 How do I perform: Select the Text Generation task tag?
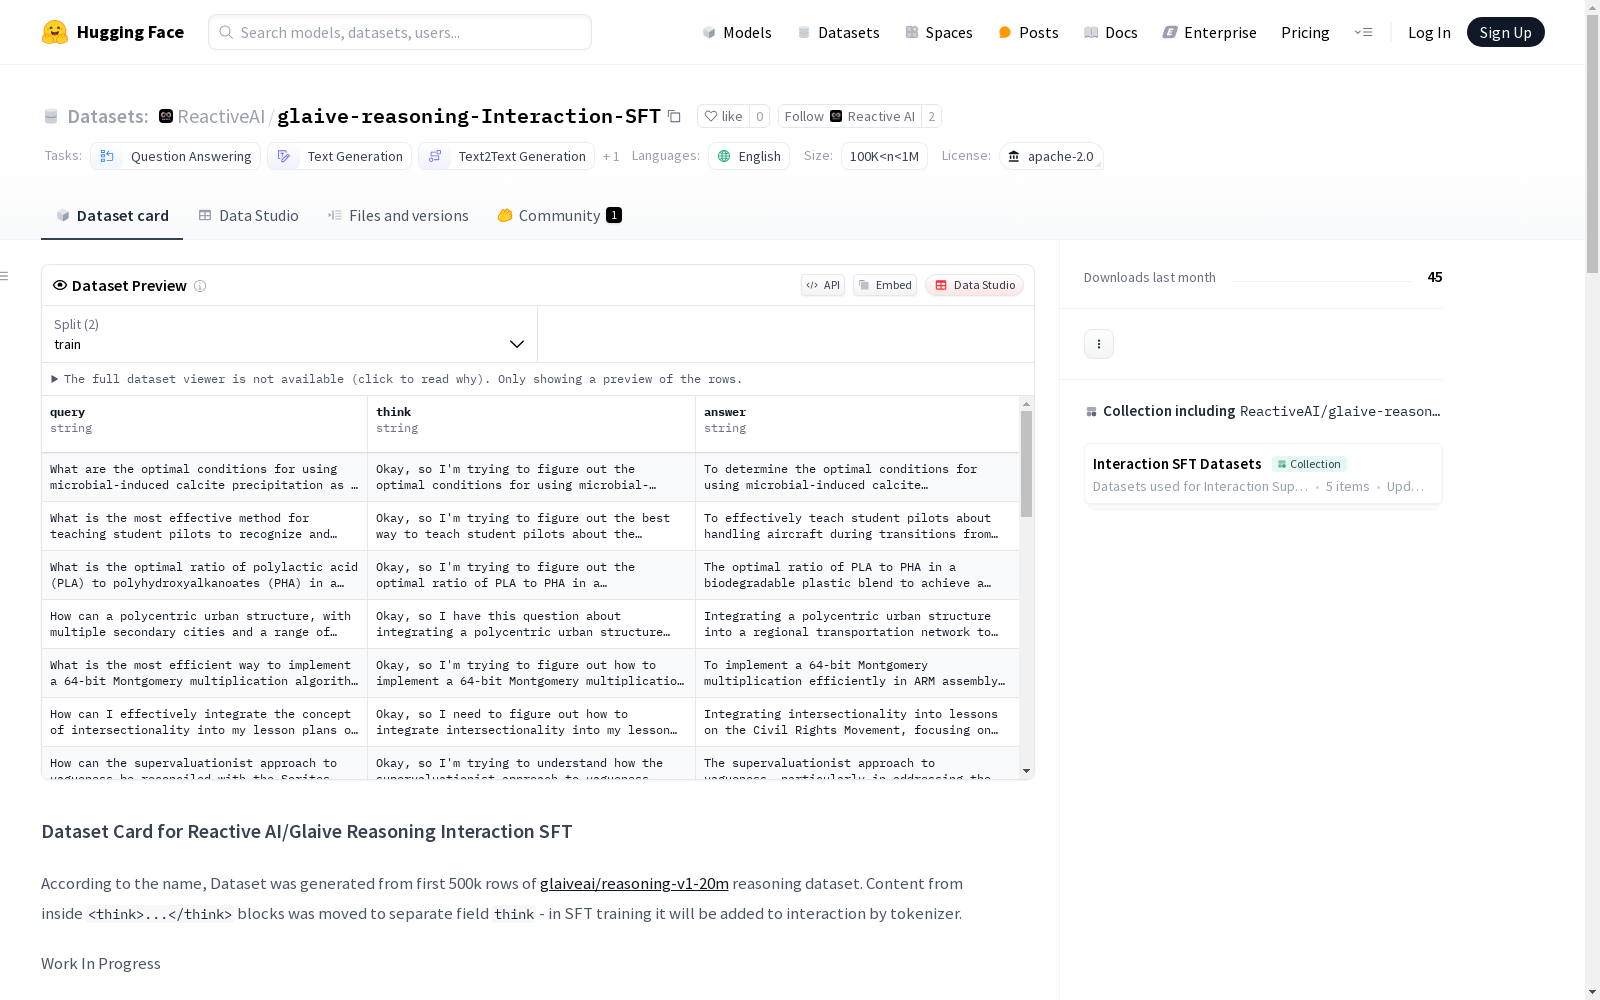tap(340, 156)
